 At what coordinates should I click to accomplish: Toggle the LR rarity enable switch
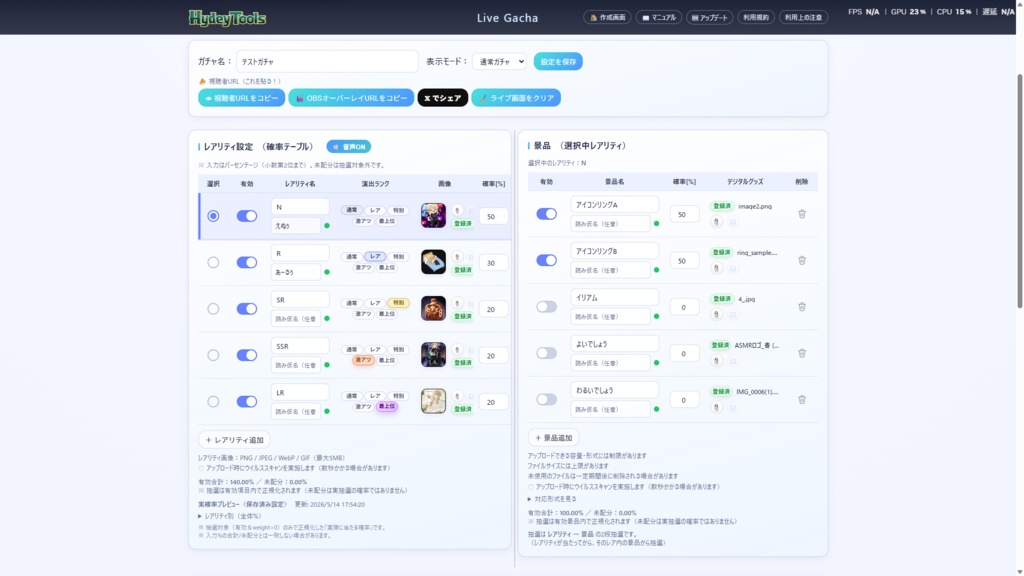247,402
